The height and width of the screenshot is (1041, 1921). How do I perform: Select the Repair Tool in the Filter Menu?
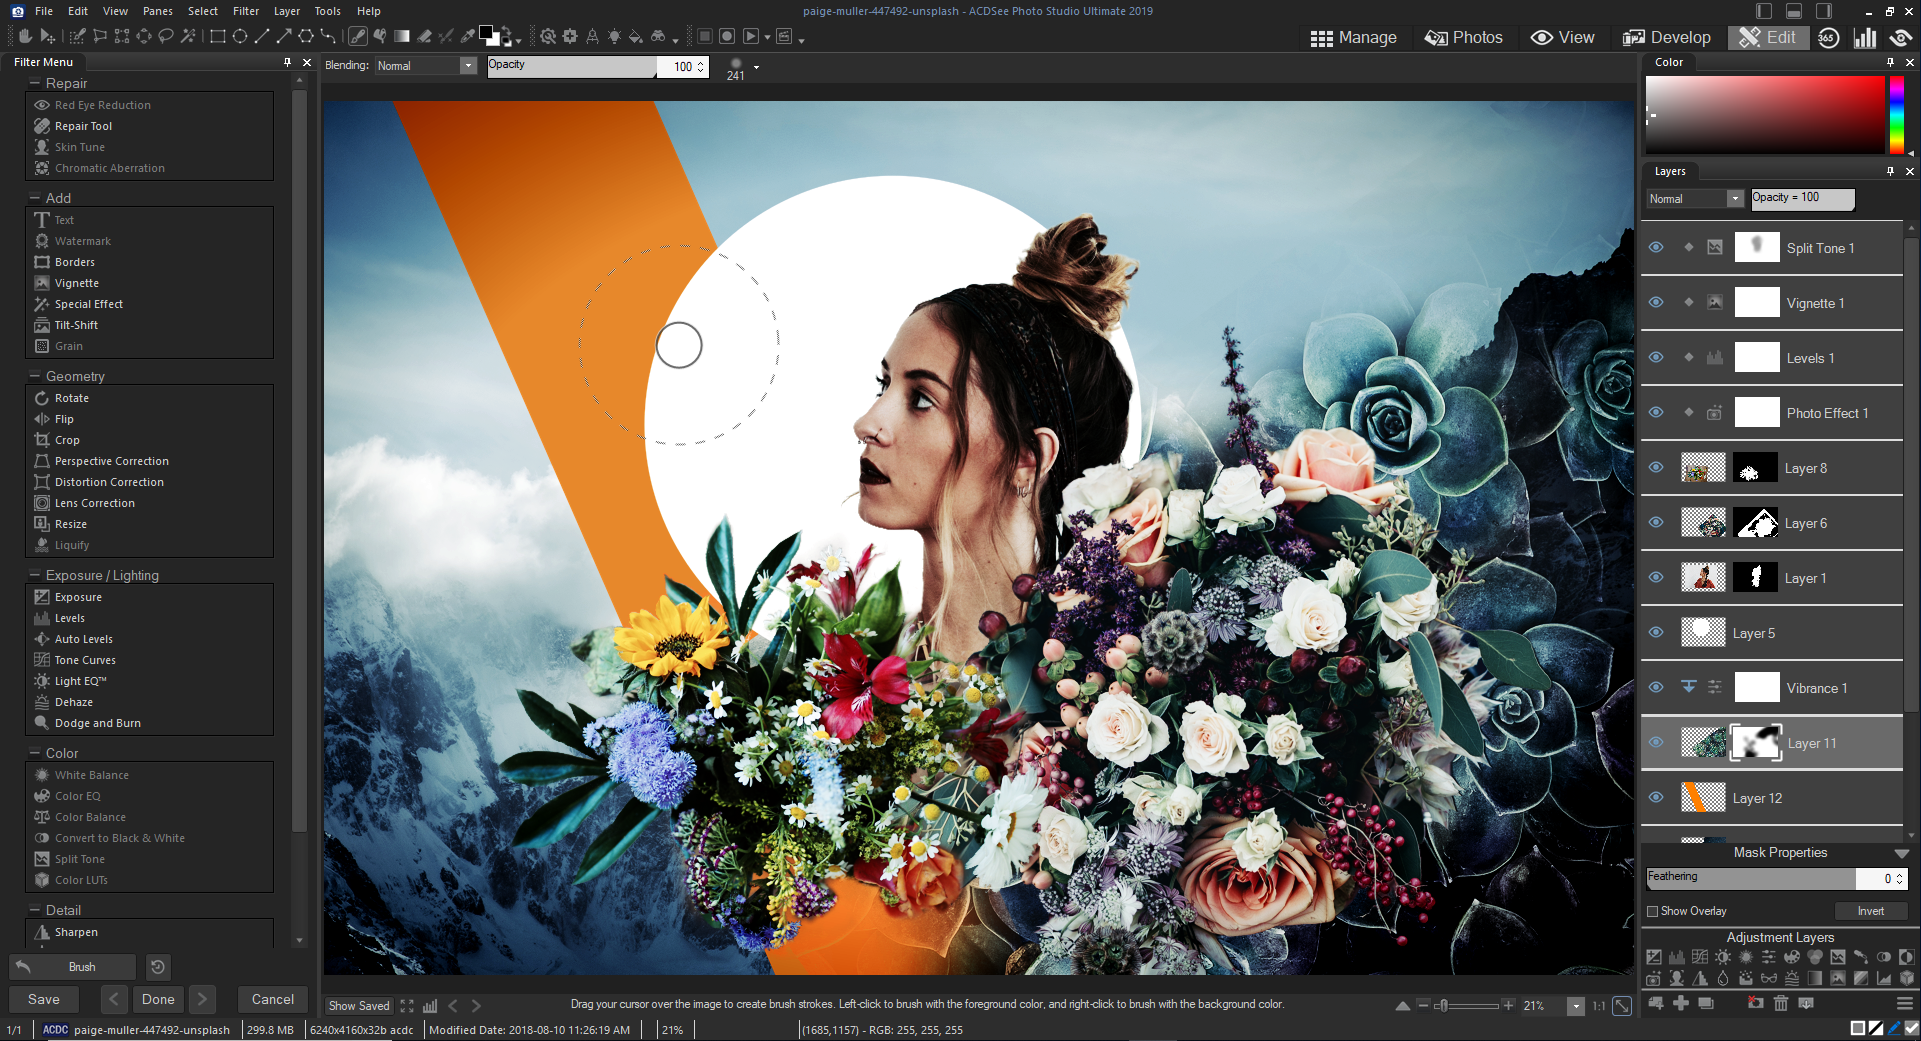coord(83,125)
